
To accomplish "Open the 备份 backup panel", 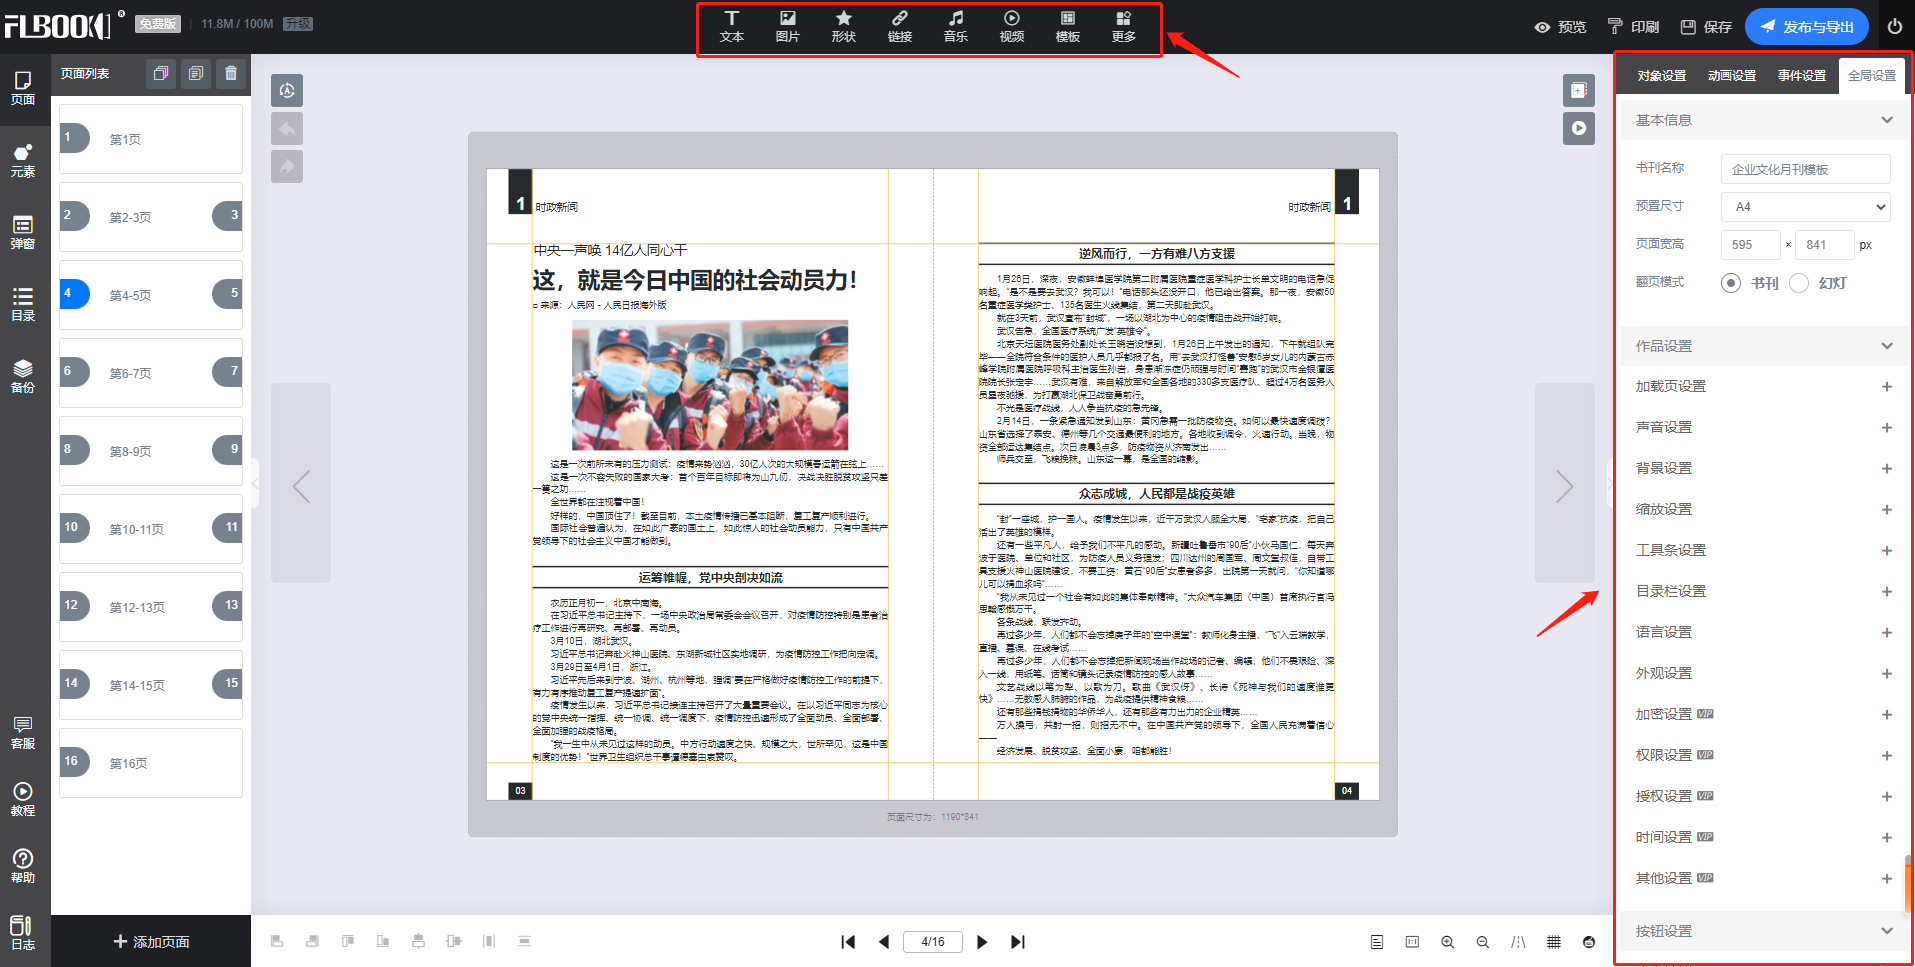I will click(23, 376).
